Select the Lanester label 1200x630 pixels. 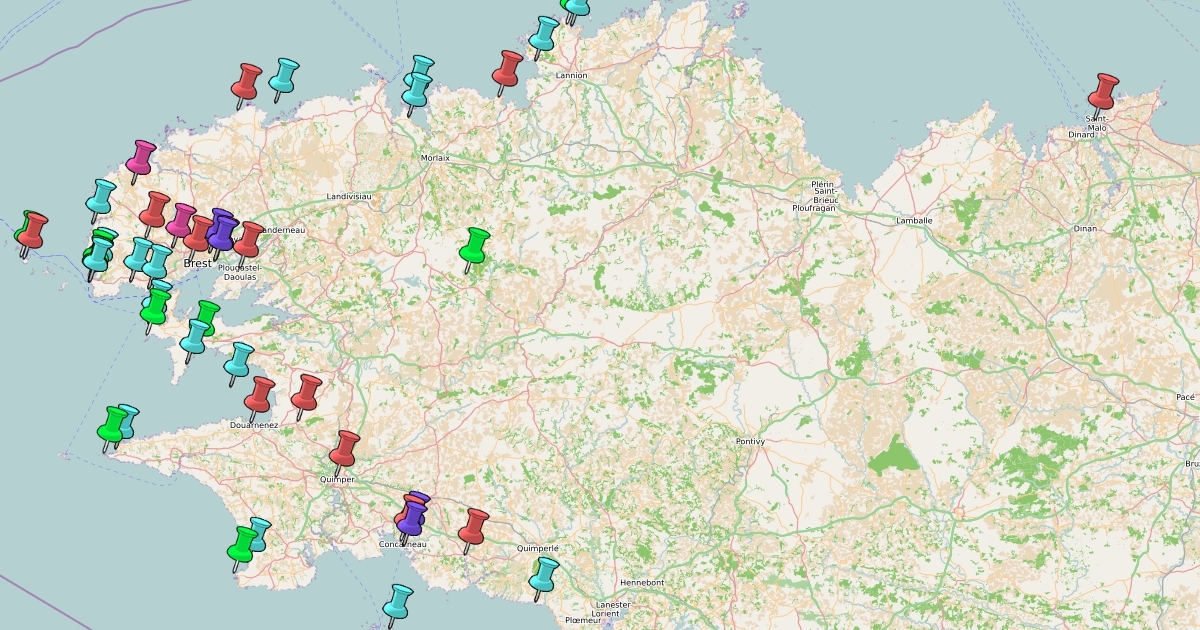click(x=612, y=604)
